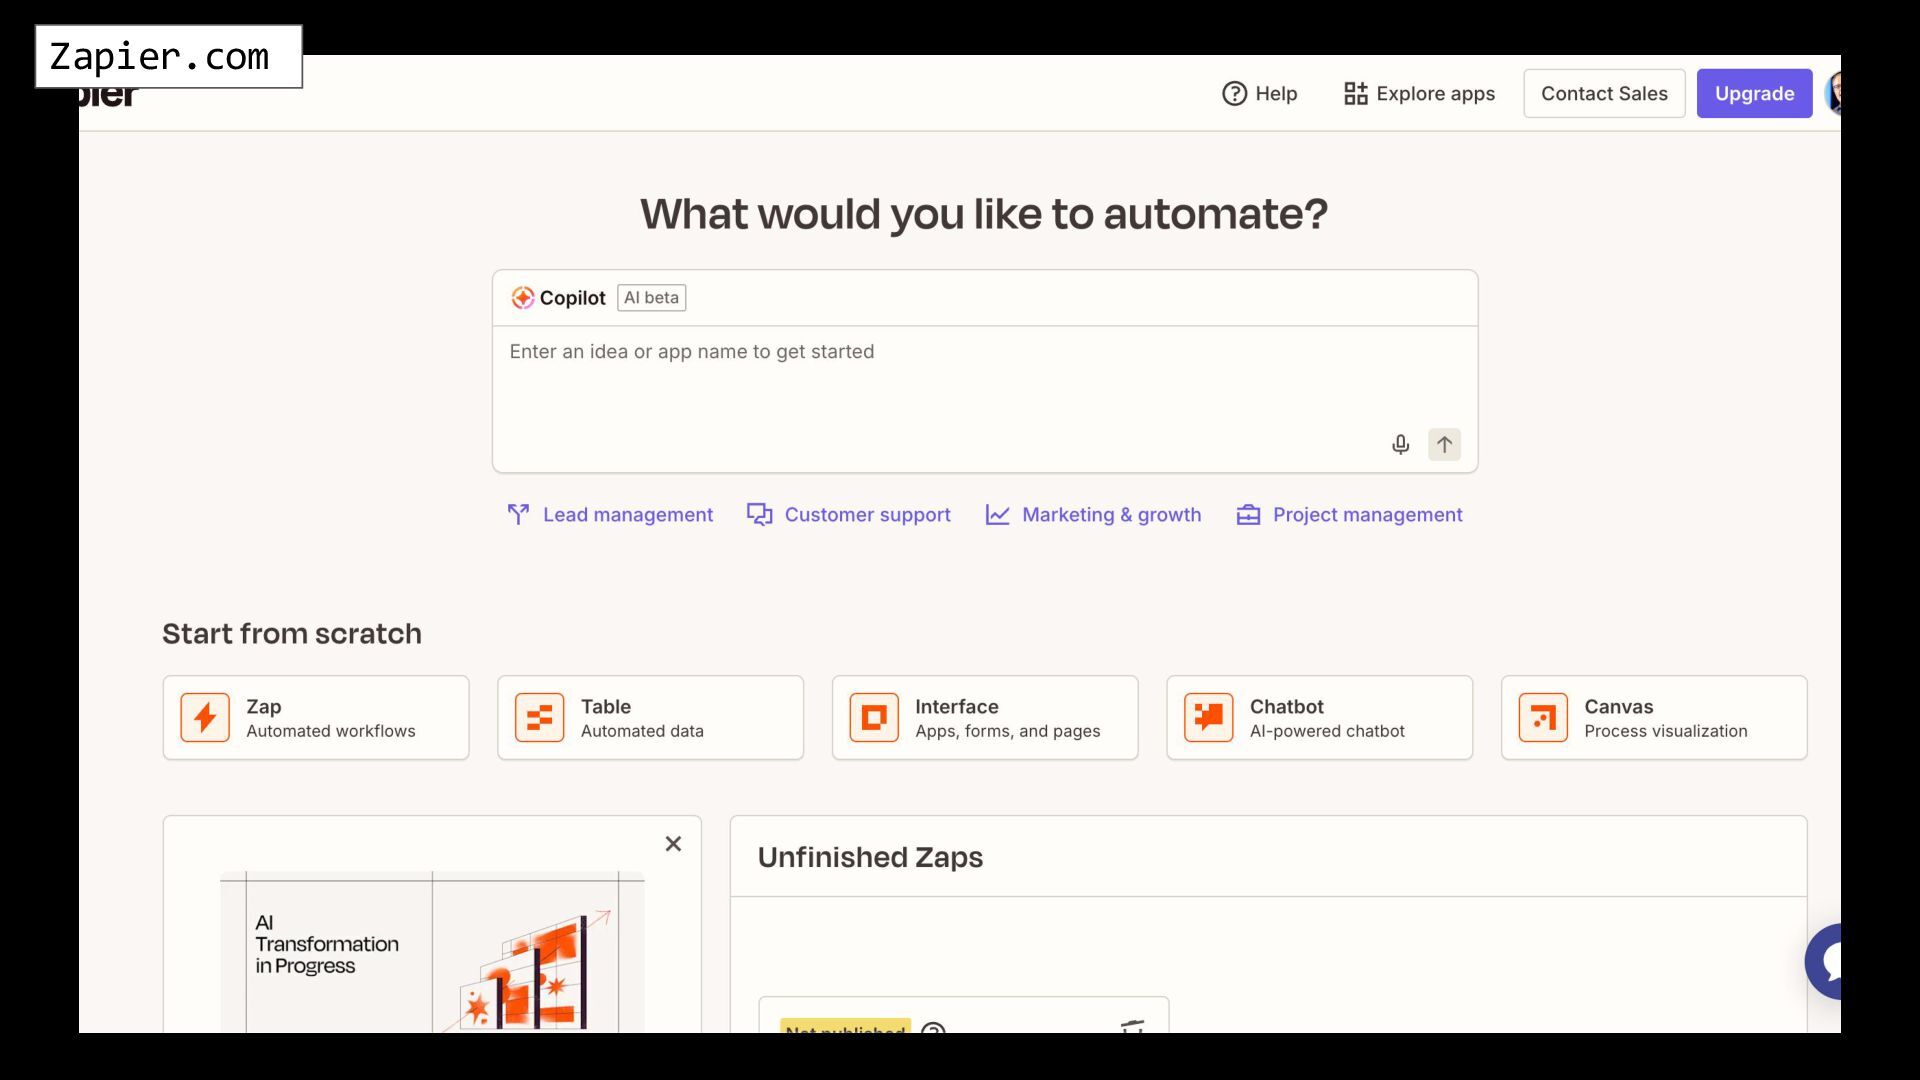
Task: Dismiss the AI Transformation promo card
Action: point(673,844)
